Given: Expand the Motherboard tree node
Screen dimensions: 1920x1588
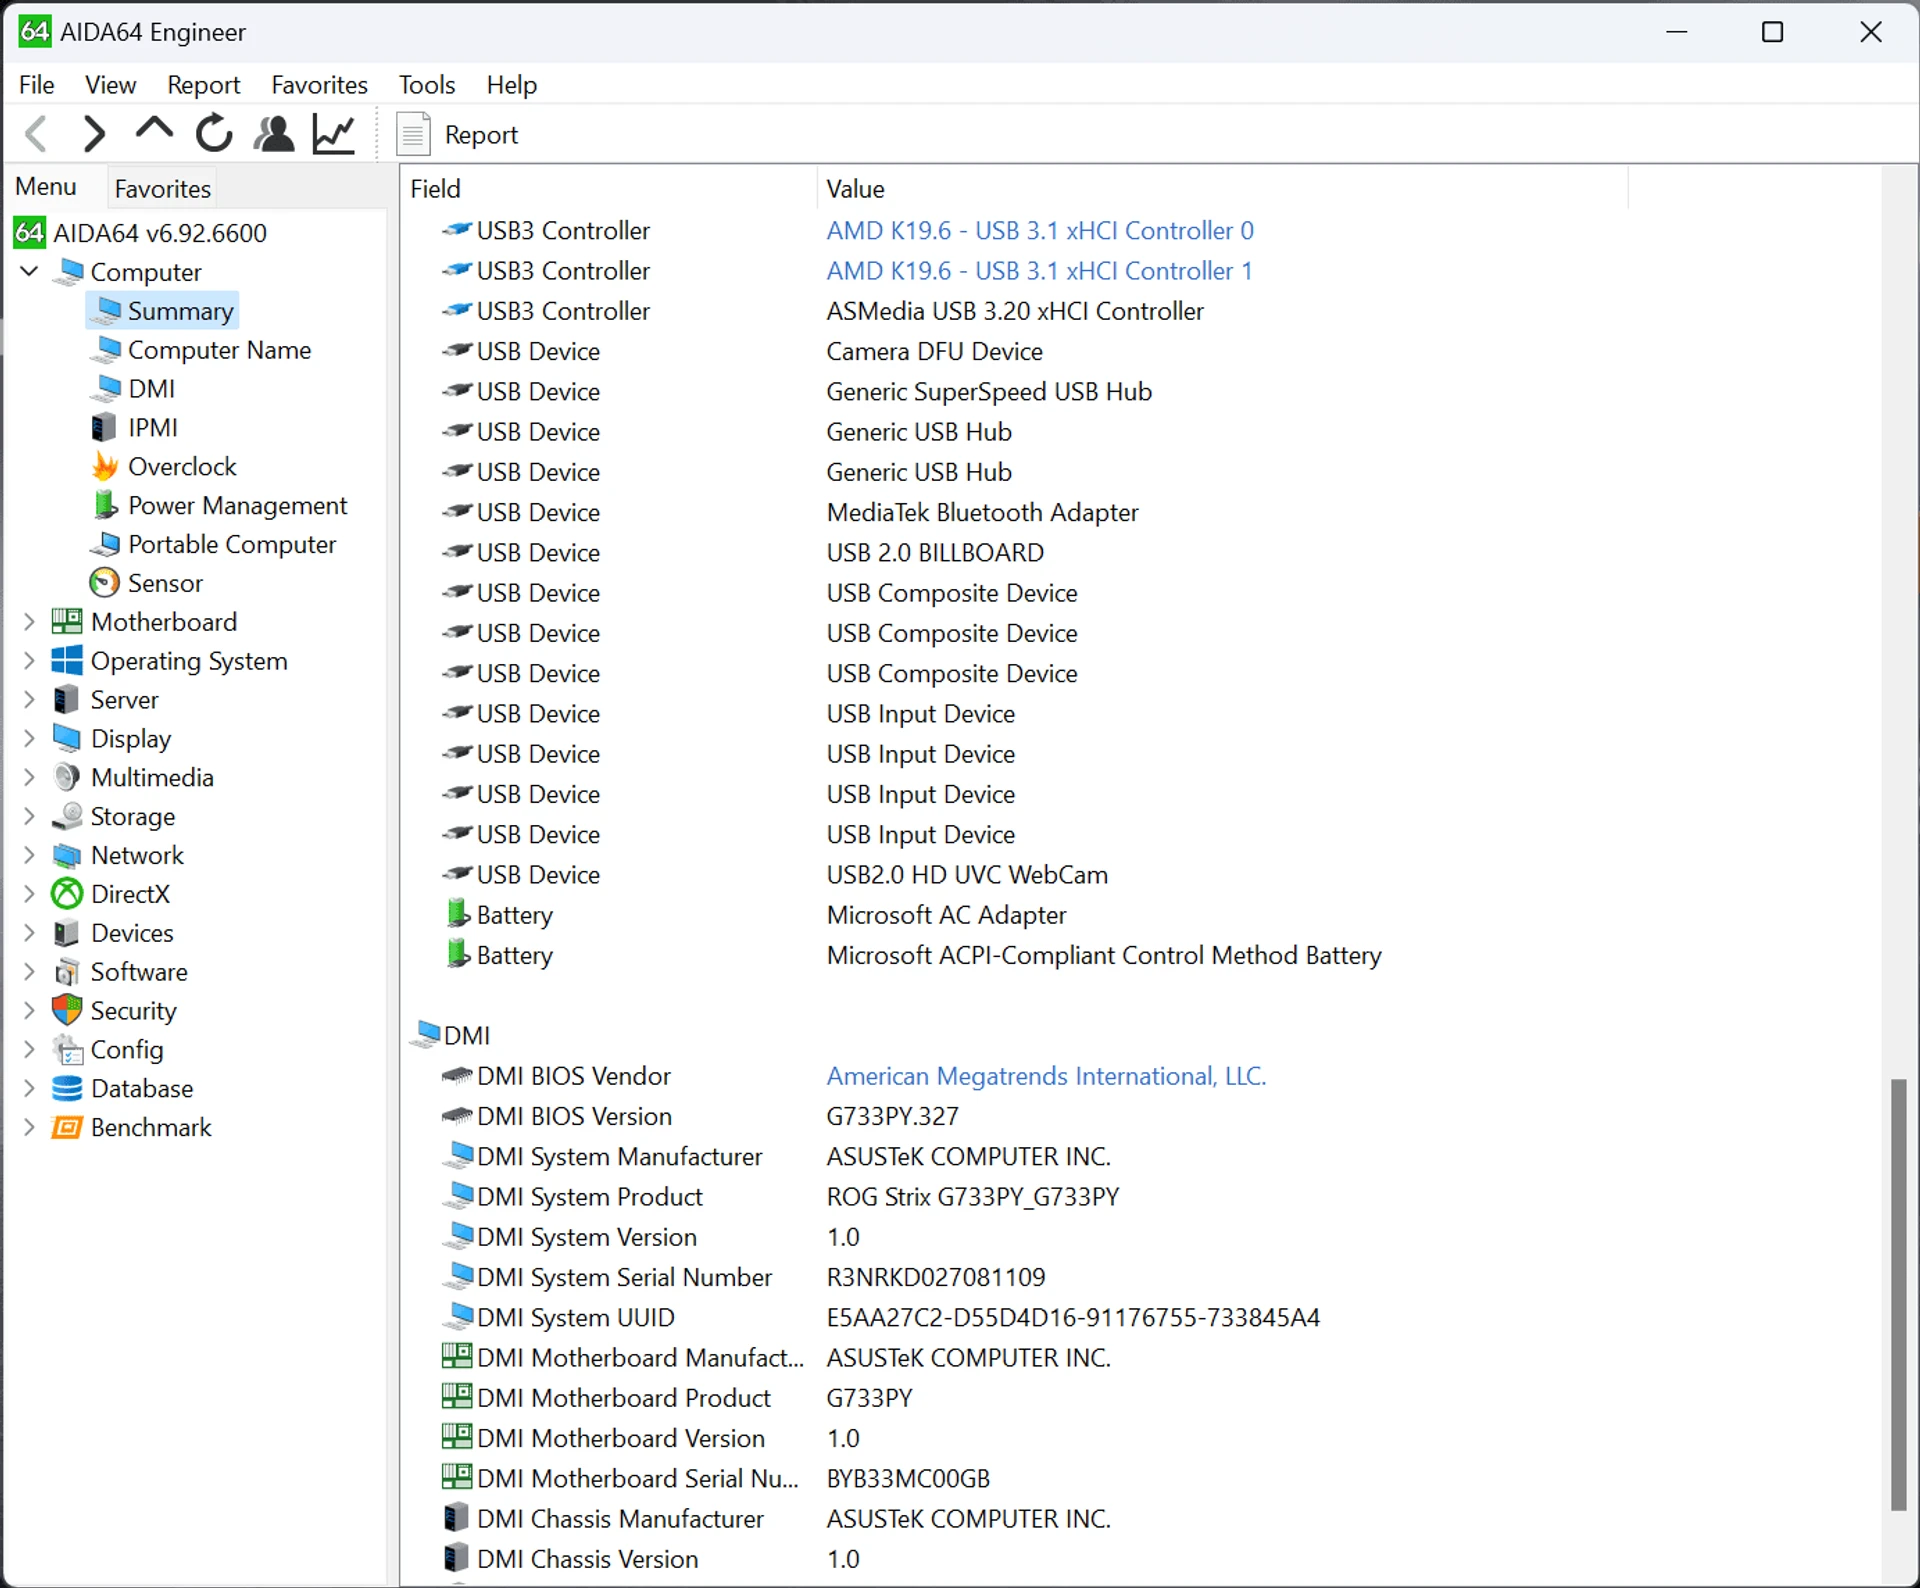Looking at the screenshot, I should 29,622.
